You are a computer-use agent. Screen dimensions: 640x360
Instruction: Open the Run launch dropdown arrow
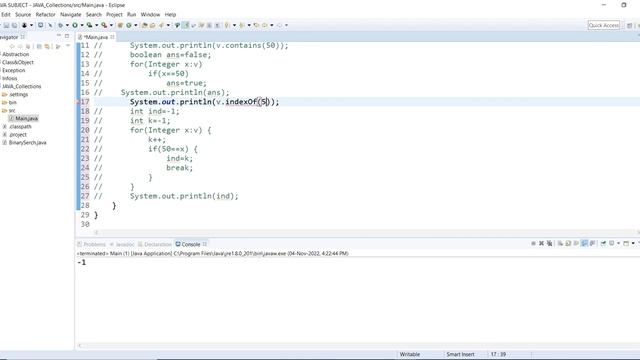point(82,25)
